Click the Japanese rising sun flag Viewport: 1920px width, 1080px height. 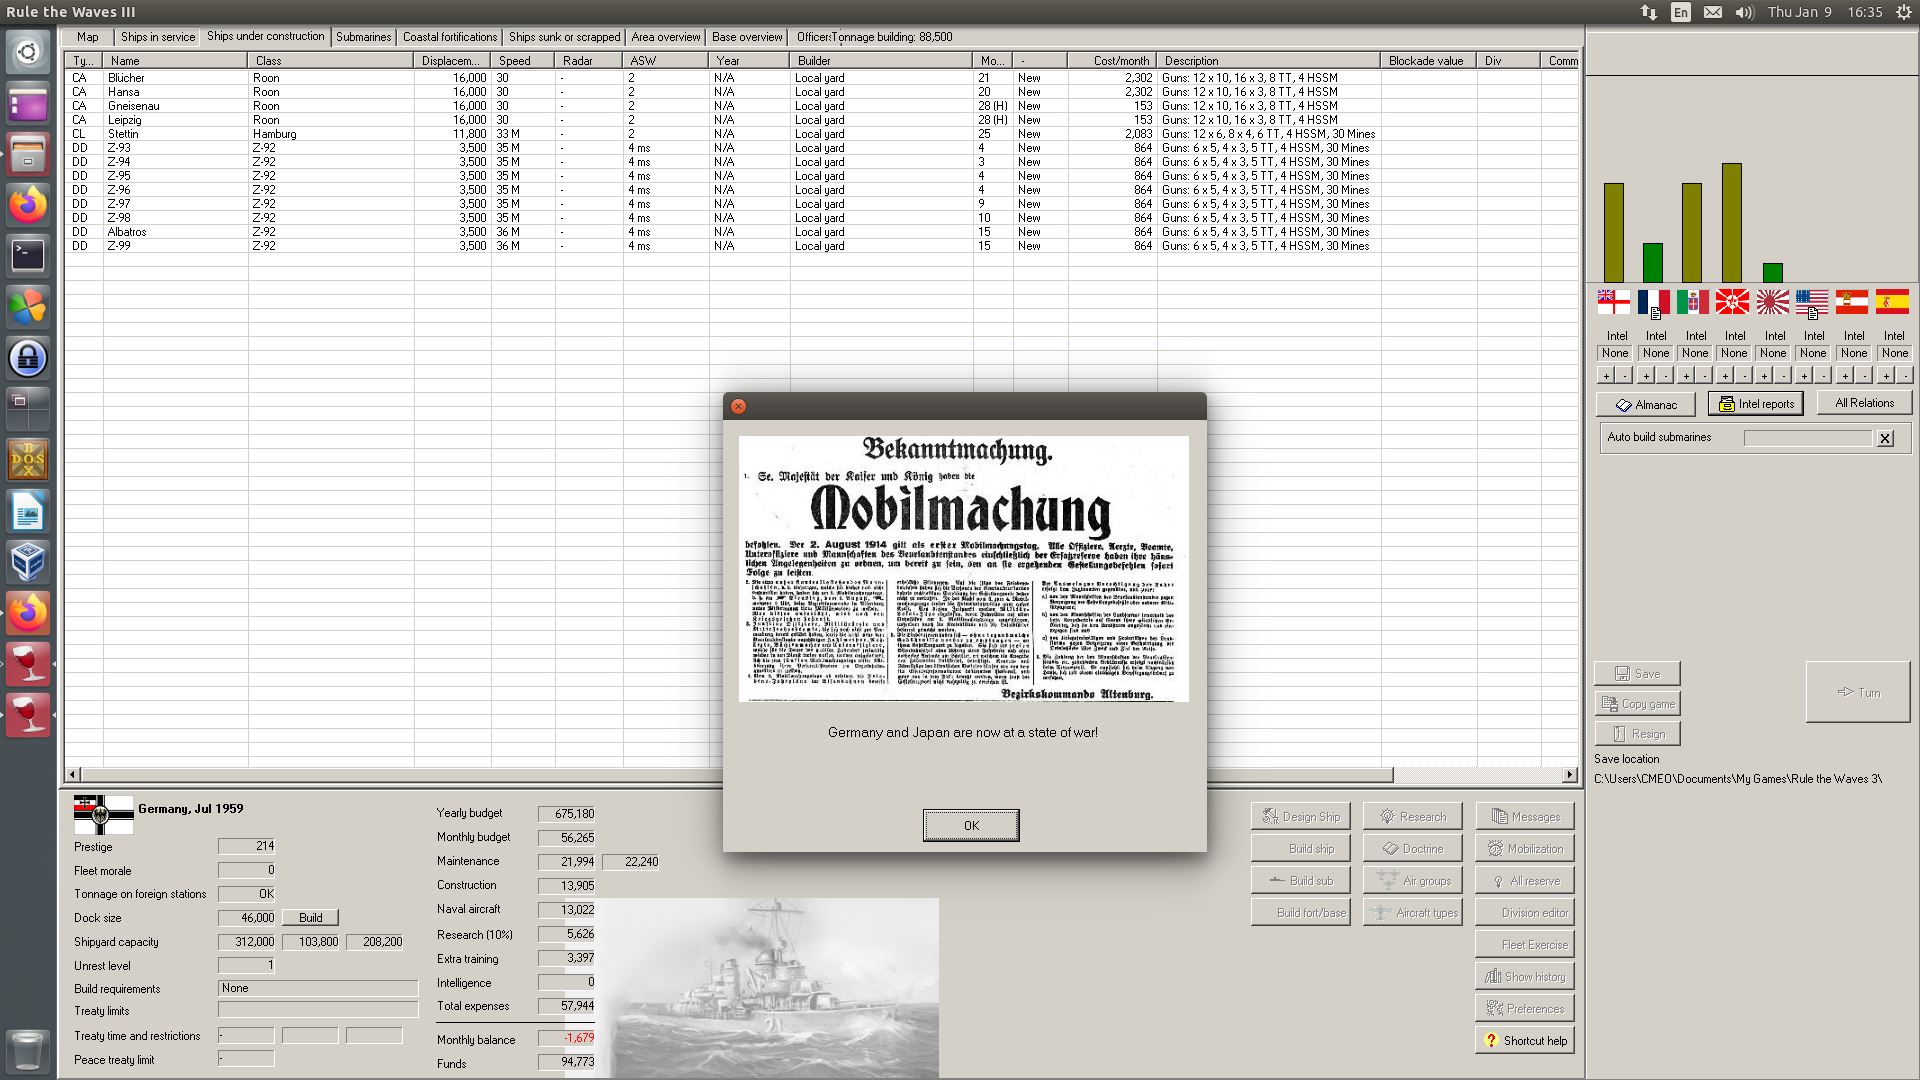(1772, 301)
